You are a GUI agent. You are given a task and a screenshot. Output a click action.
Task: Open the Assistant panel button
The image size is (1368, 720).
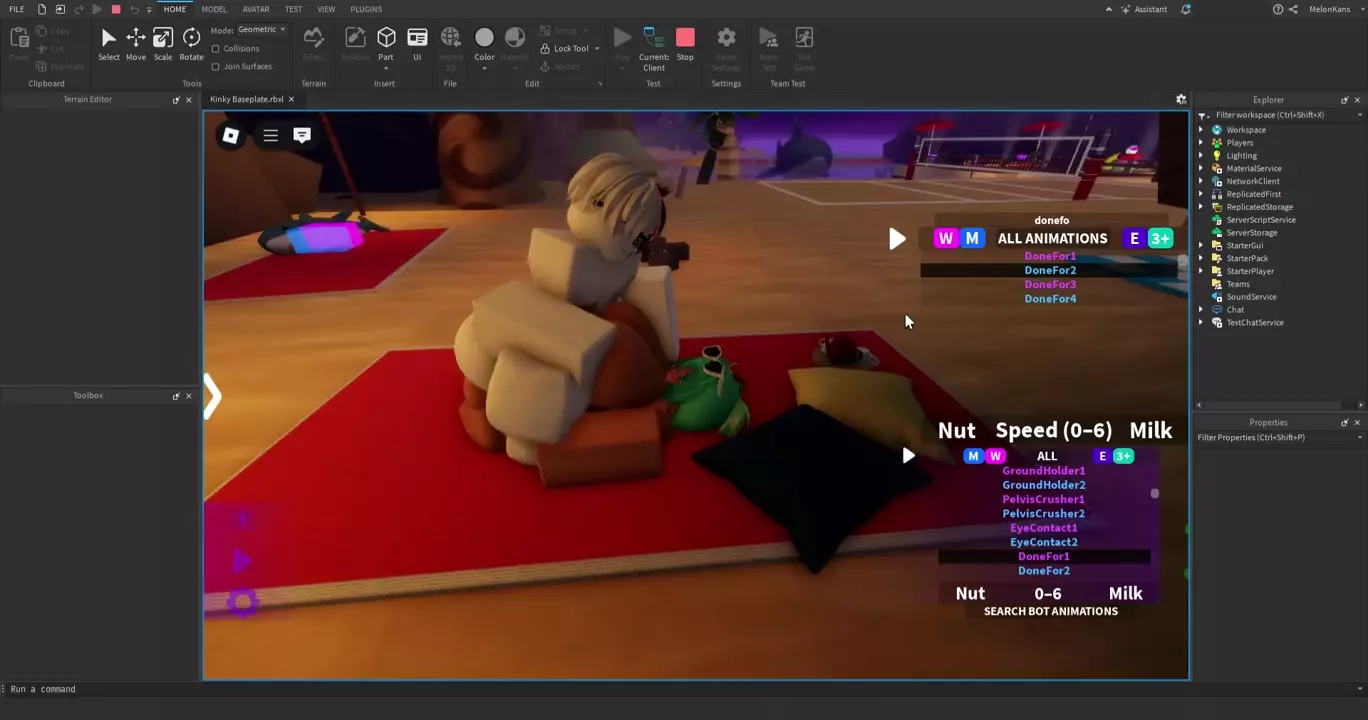1143,9
